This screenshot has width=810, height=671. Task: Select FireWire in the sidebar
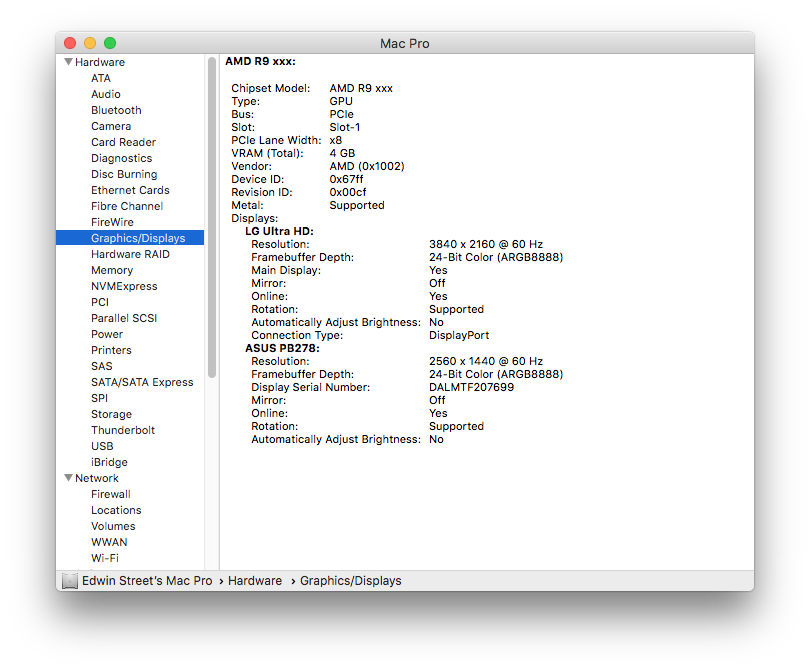112,222
